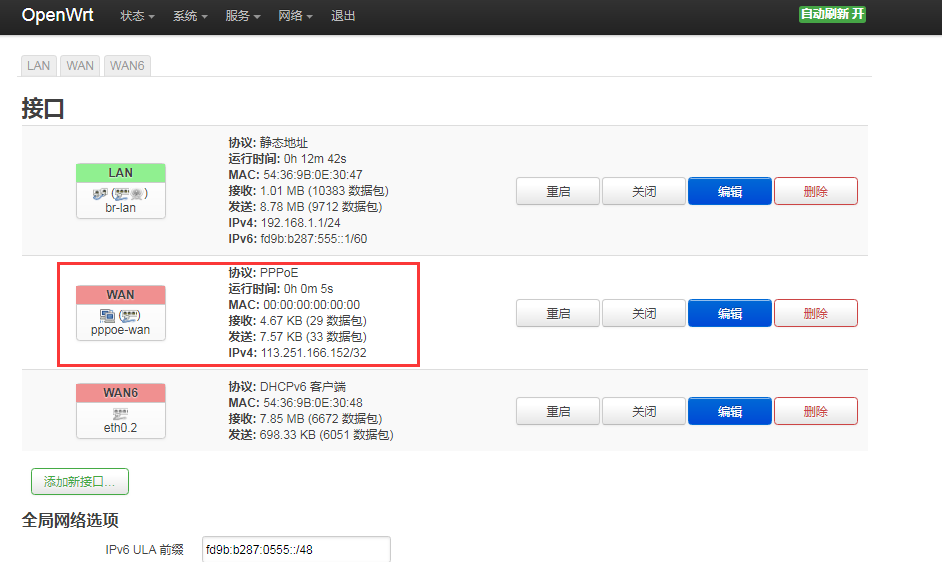The image size is (942, 562).
Task: Delete the WAN interface with 删除
Action: point(815,313)
